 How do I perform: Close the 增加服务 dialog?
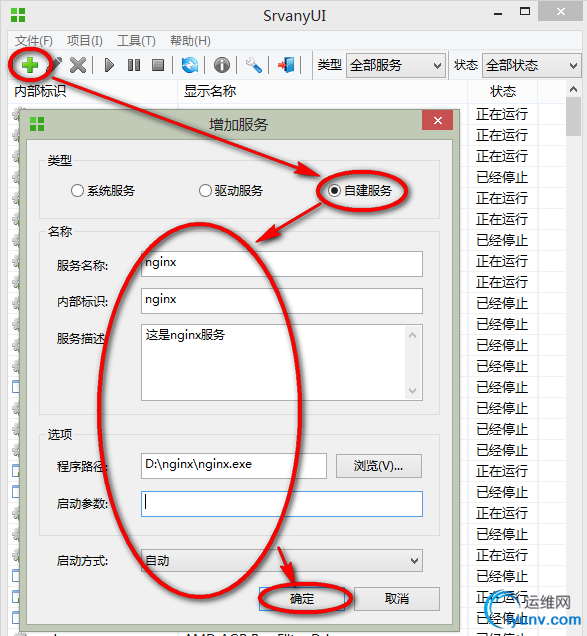coord(437,120)
